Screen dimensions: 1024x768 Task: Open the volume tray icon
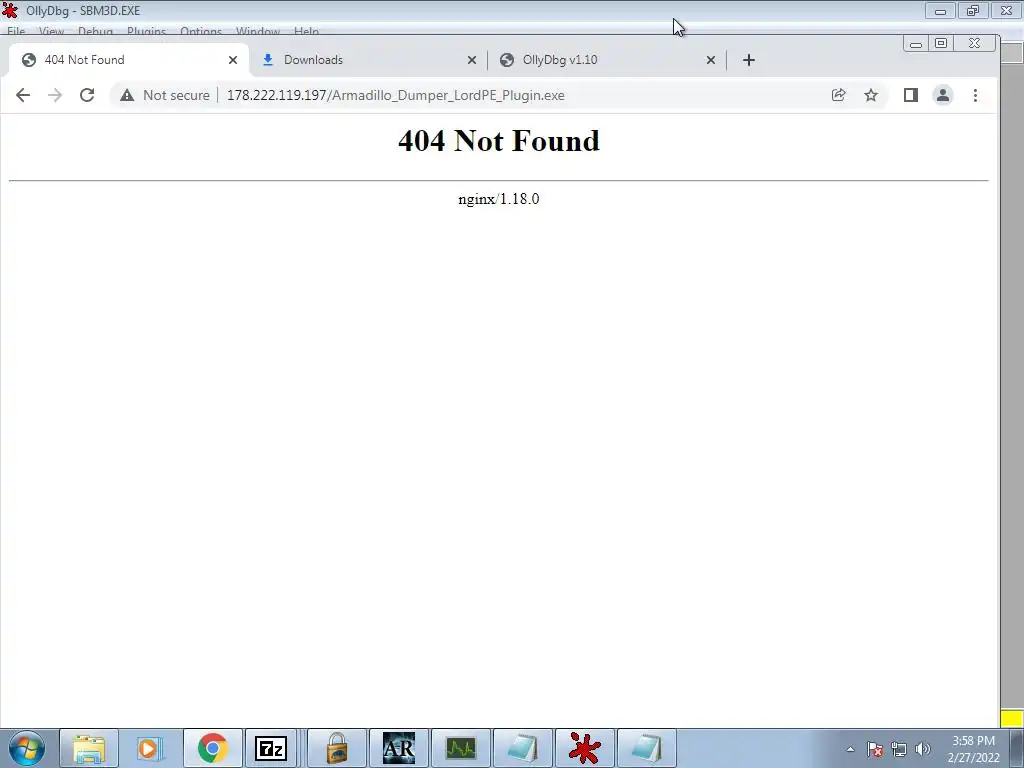[922, 750]
